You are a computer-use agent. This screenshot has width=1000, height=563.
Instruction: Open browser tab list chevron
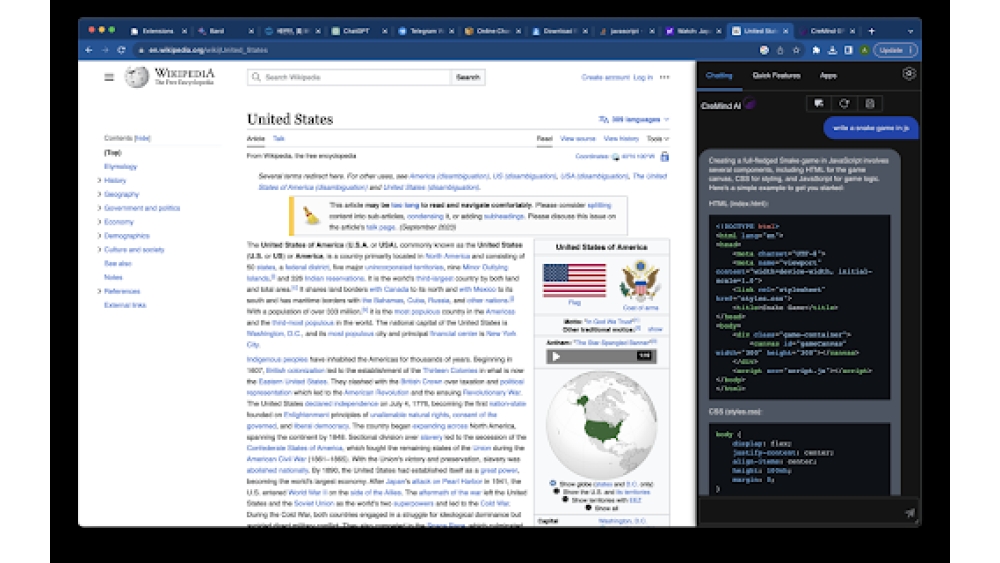(x=910, y=31)
